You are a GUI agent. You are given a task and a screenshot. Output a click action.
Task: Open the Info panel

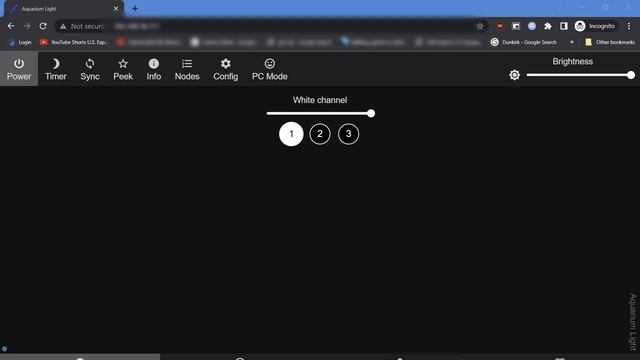coord(153,69)
